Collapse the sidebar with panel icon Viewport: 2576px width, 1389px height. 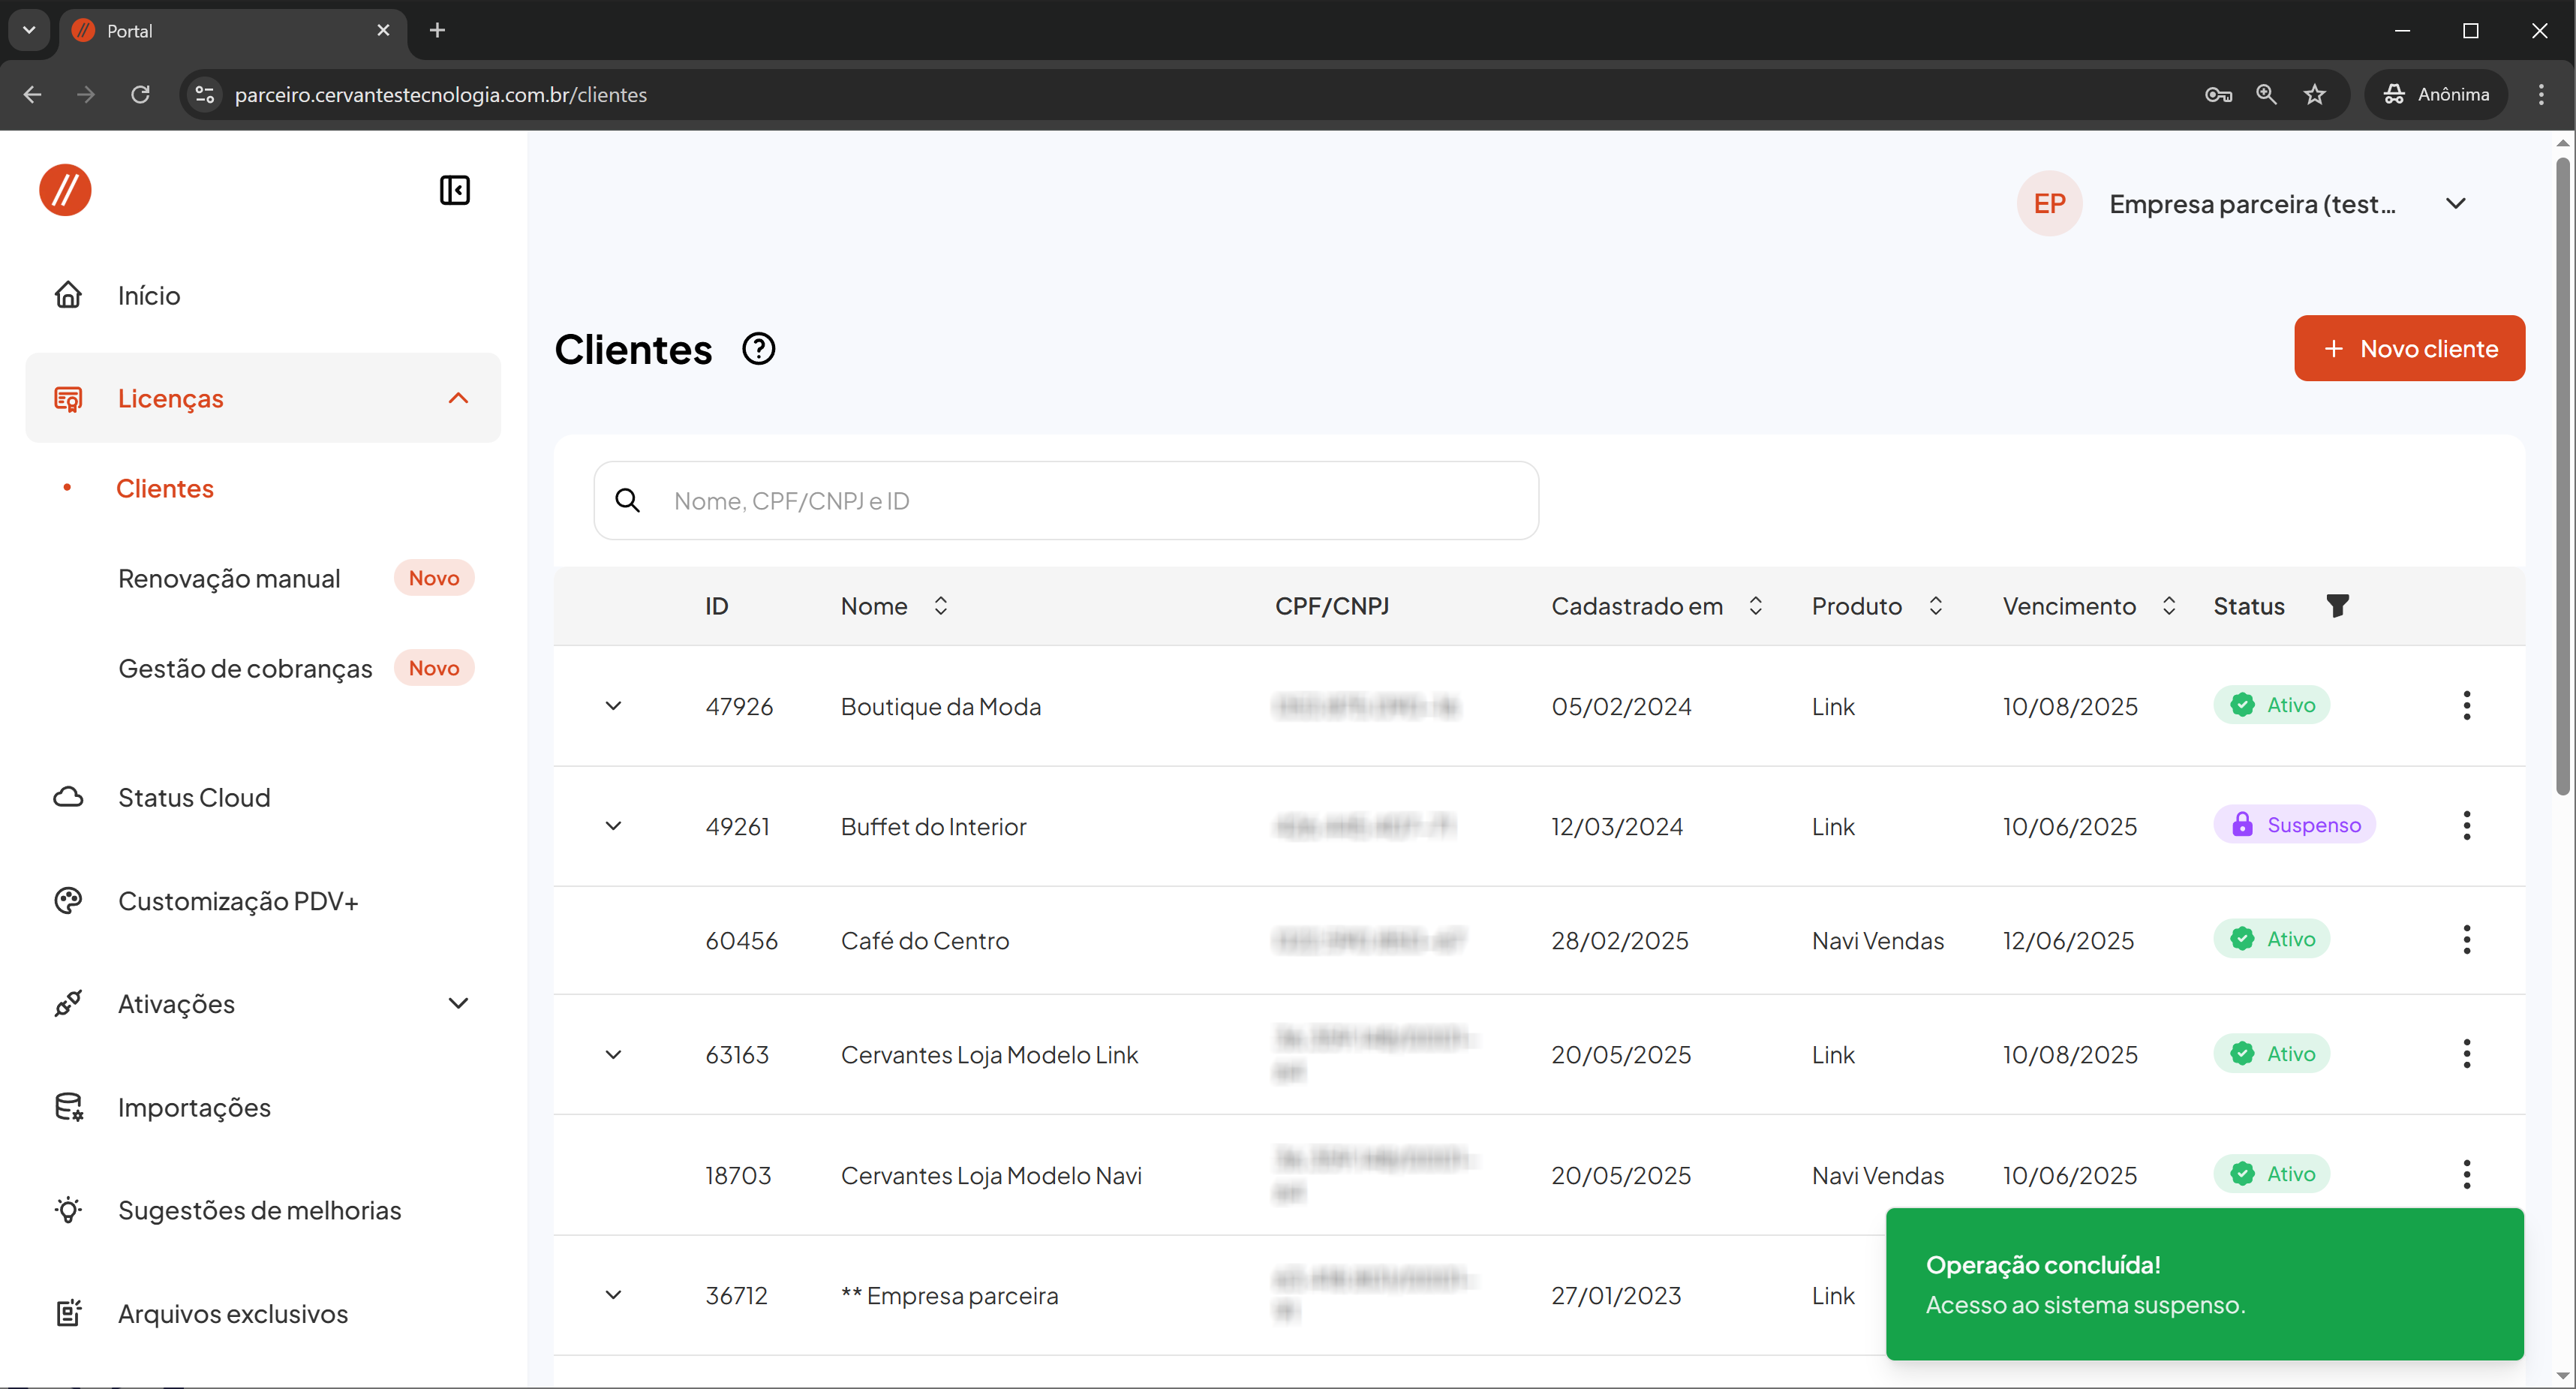(x=455, y=190)
